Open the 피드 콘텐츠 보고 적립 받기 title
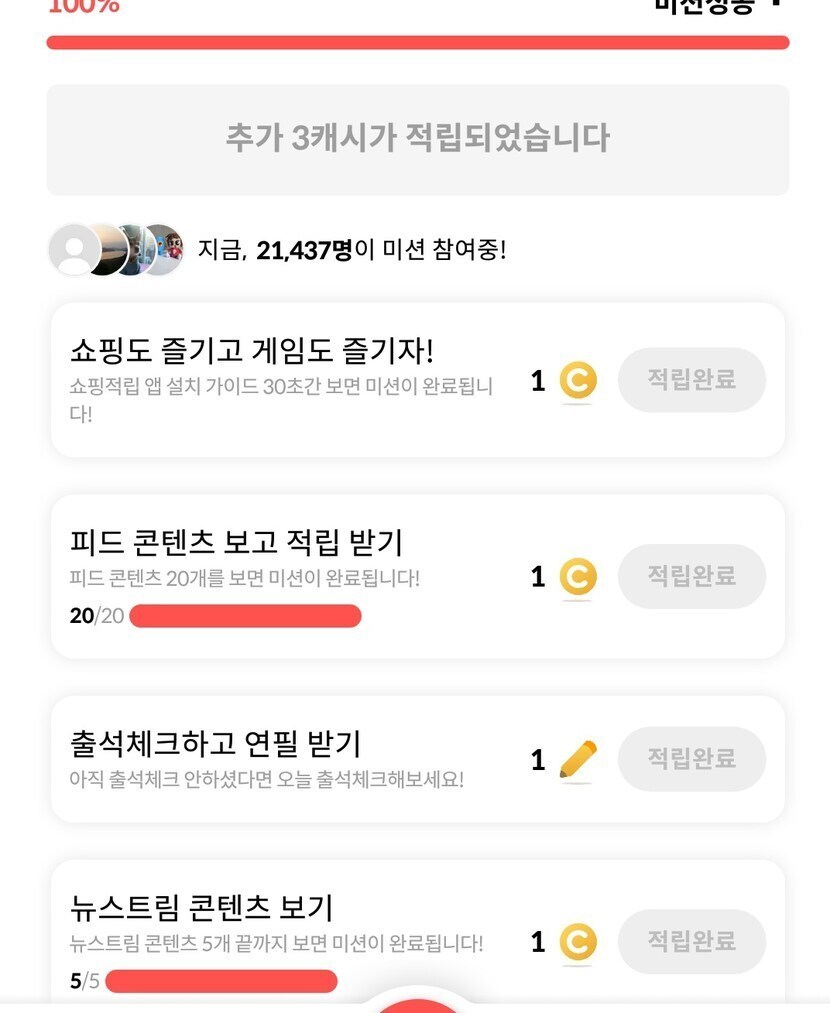Screen dimensions: 830x1013 (236, 543)
